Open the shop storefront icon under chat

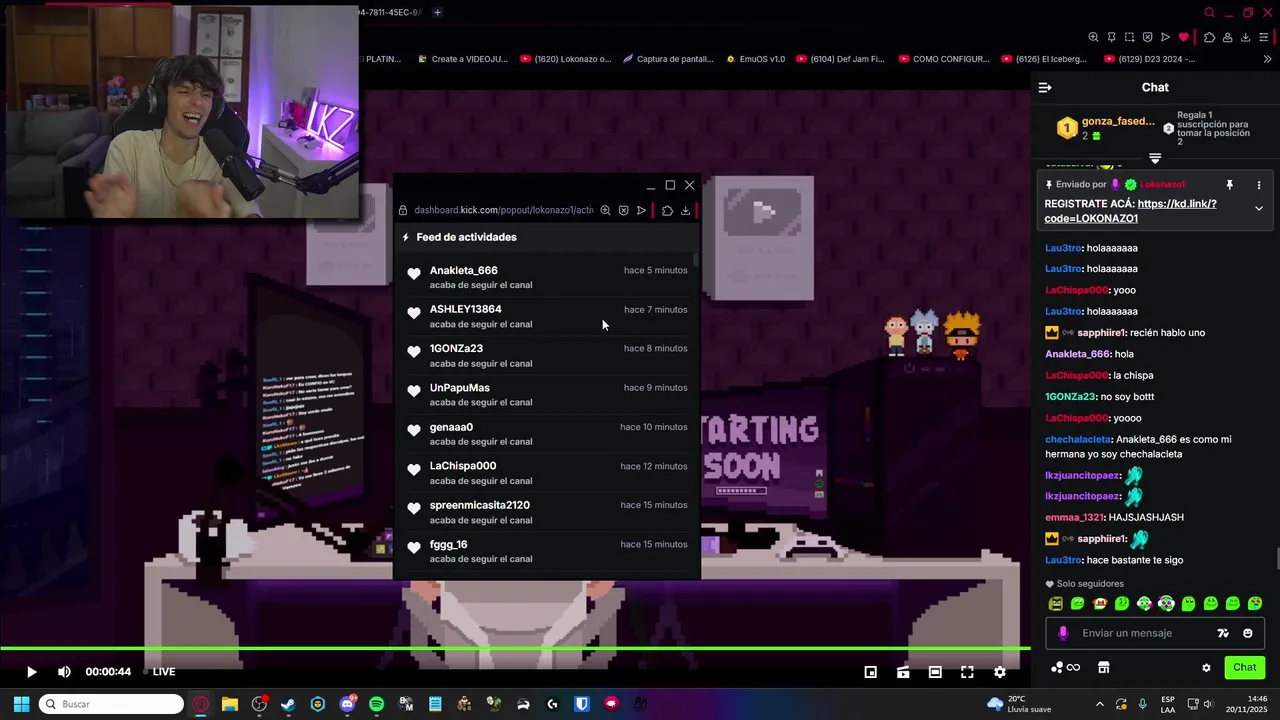click(x=1104, y=668)
